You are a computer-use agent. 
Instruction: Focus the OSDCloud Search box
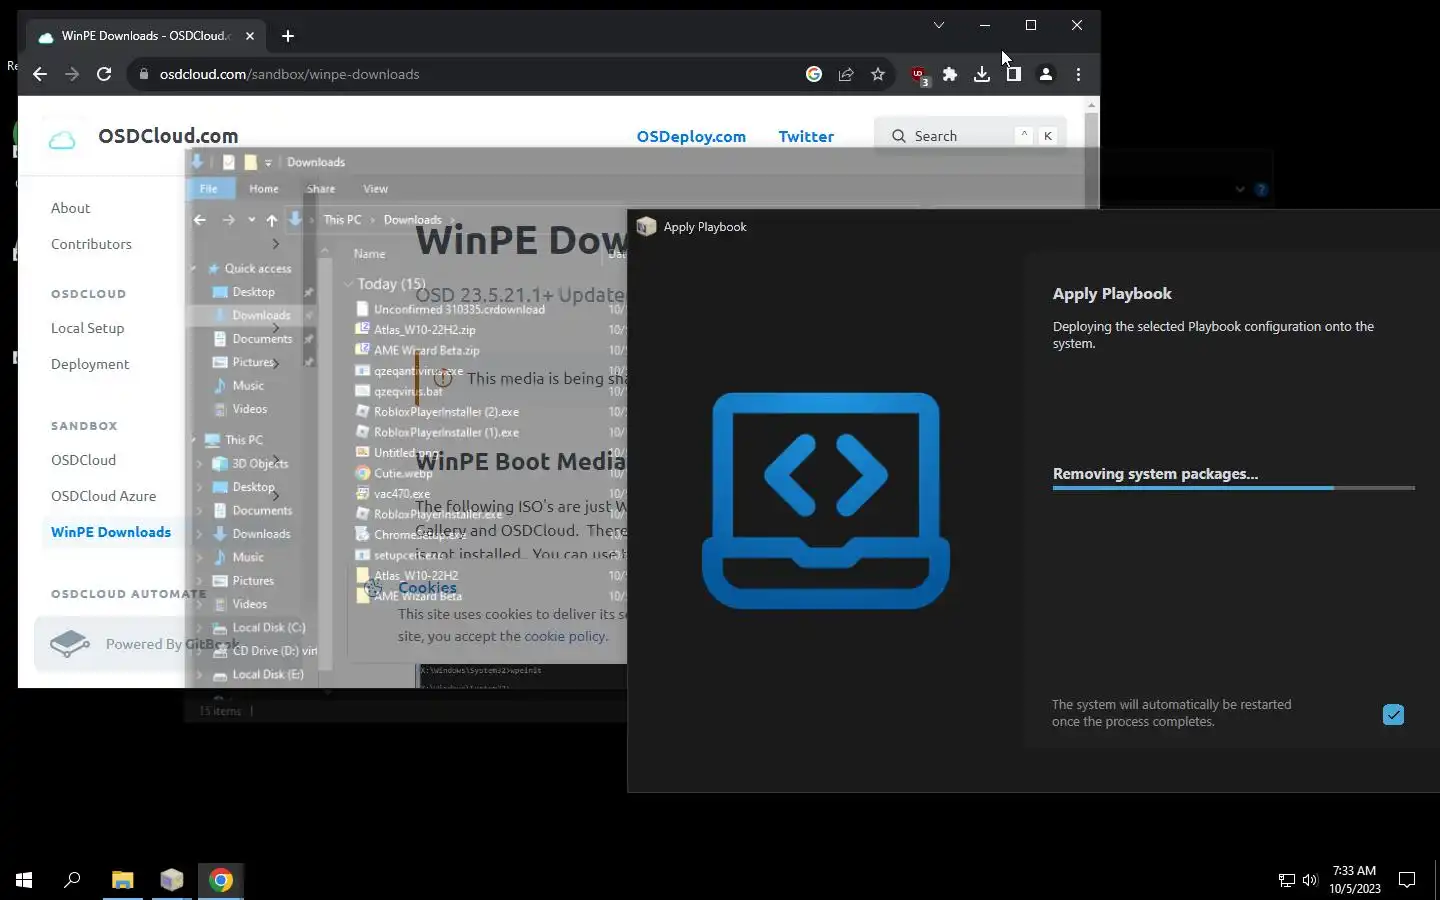pyautogui.click(x=970, y=136)
